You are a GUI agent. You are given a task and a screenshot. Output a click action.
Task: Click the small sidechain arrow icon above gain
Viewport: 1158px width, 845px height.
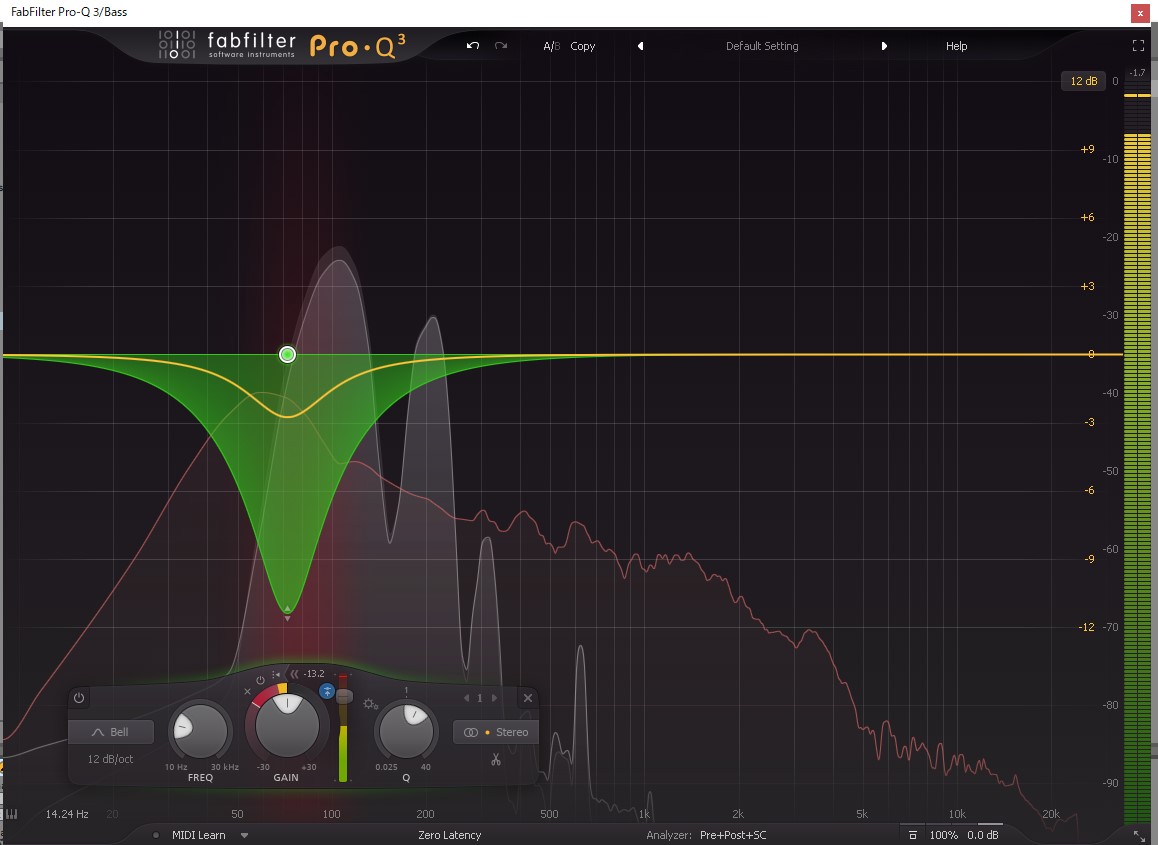pyautogui.click(x=275, y=674)
